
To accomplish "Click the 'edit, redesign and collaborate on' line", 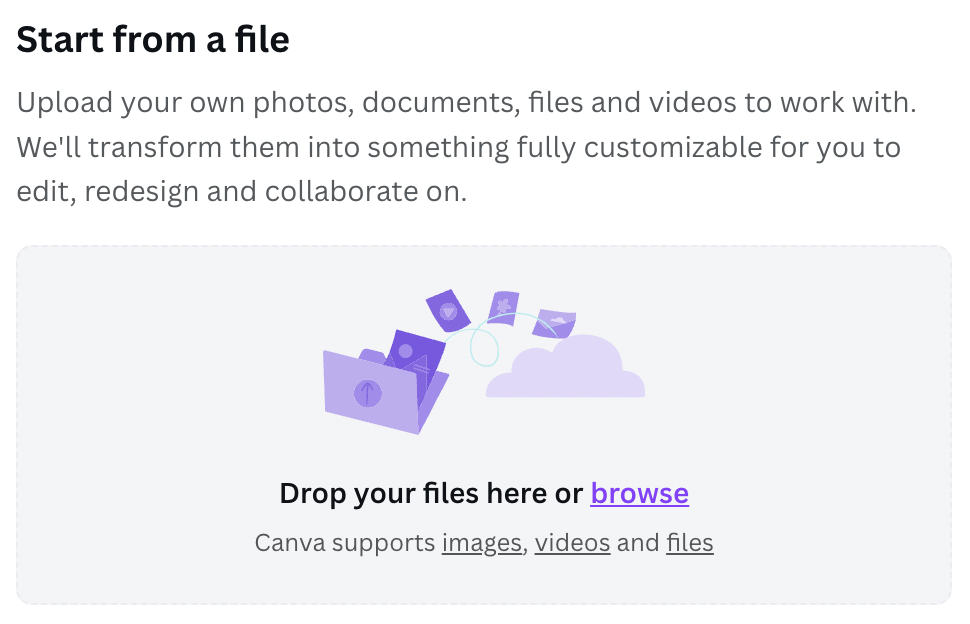I will point(241,192).
